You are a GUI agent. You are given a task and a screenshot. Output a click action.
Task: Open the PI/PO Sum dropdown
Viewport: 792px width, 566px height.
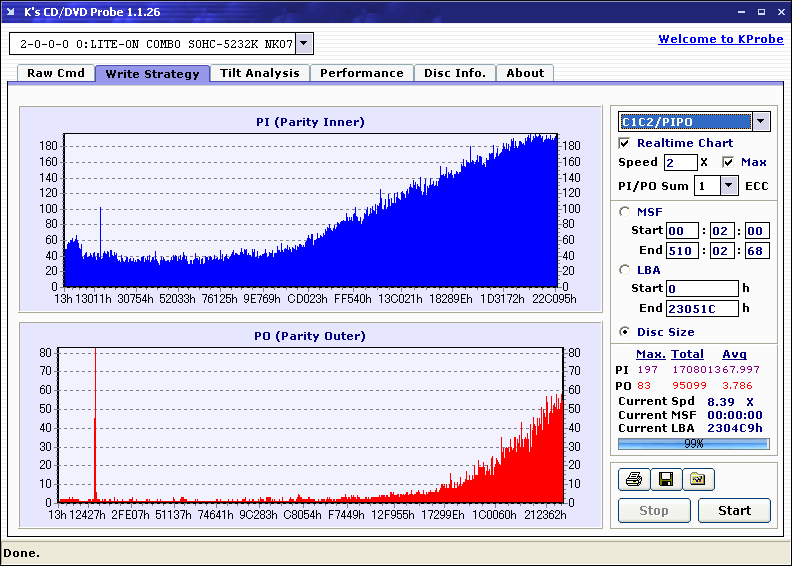pyautogui.click(x=728, y=186)
